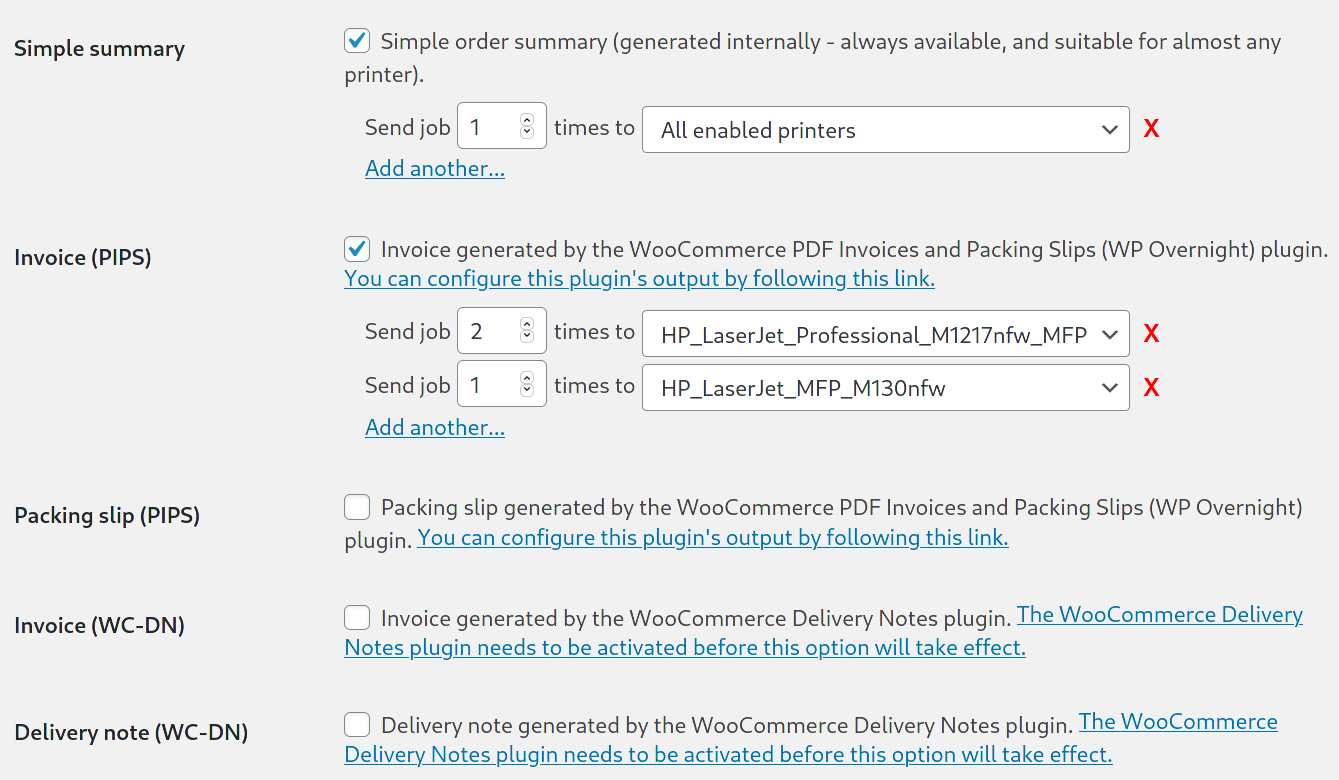Remove the All enabled printers job row
This screenshot has height=780, width=1339.
pos(1151,129)
